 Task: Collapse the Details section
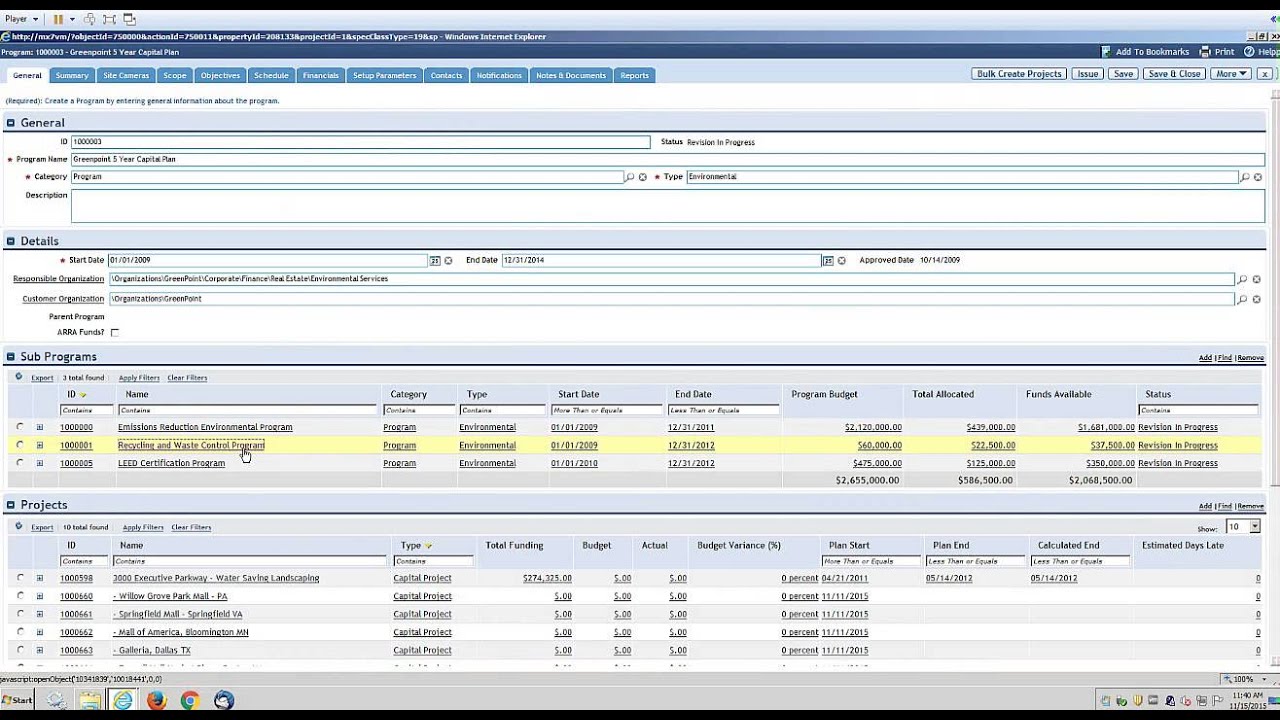pos(11,241)
